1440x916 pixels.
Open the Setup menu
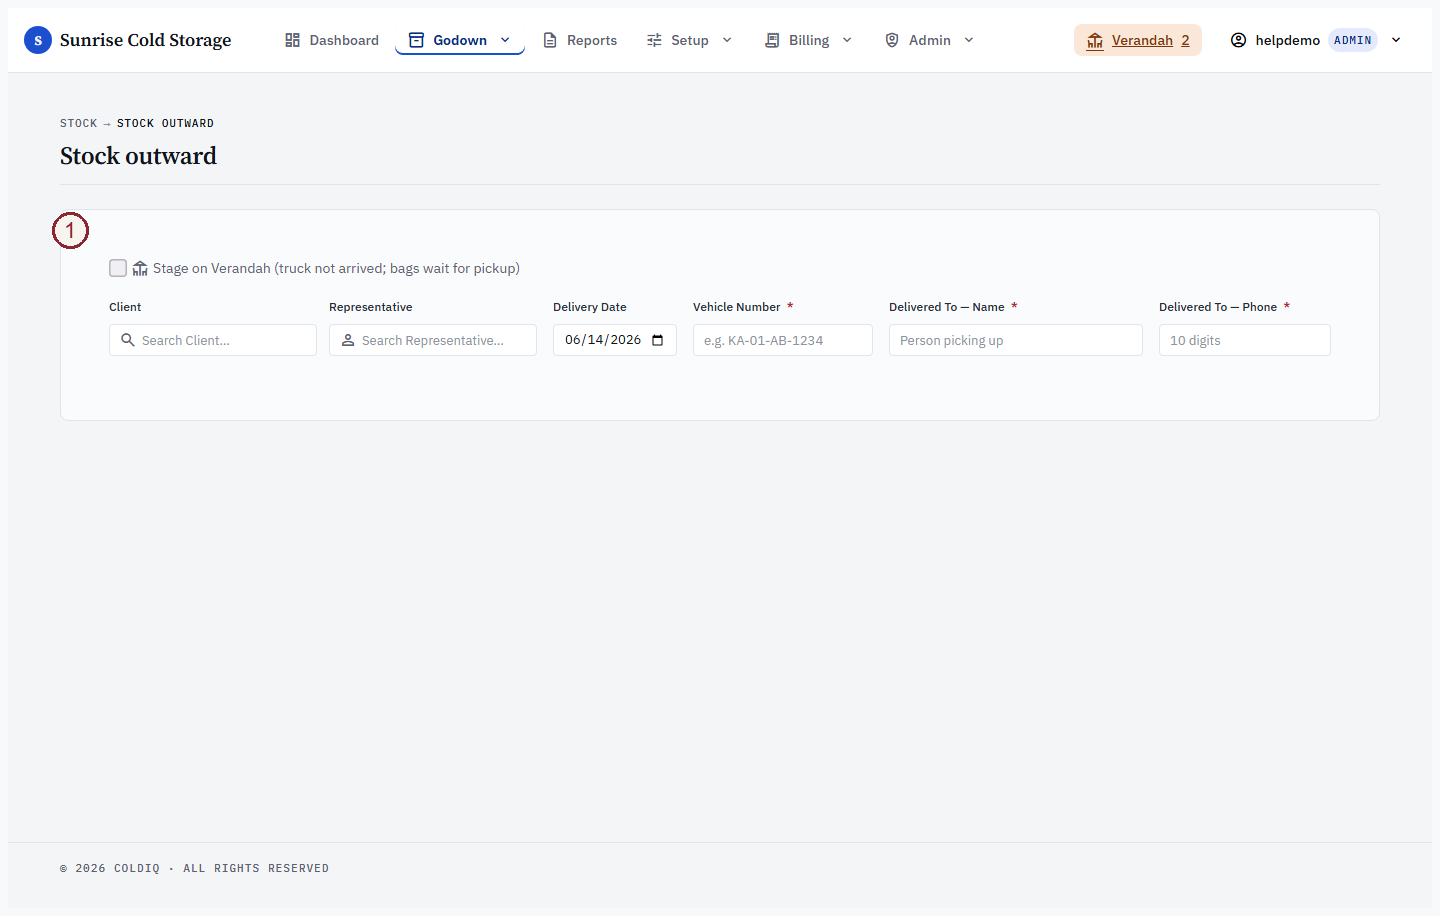click(x=690, y=40)
